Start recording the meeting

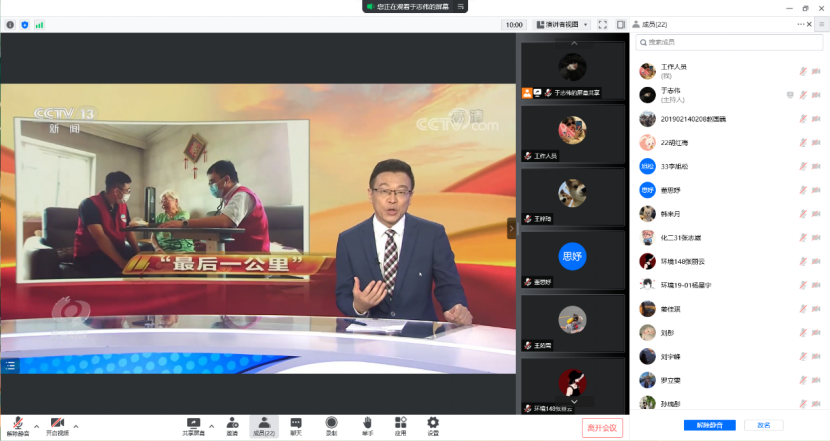pyautogui.click(x=331, y=425)
